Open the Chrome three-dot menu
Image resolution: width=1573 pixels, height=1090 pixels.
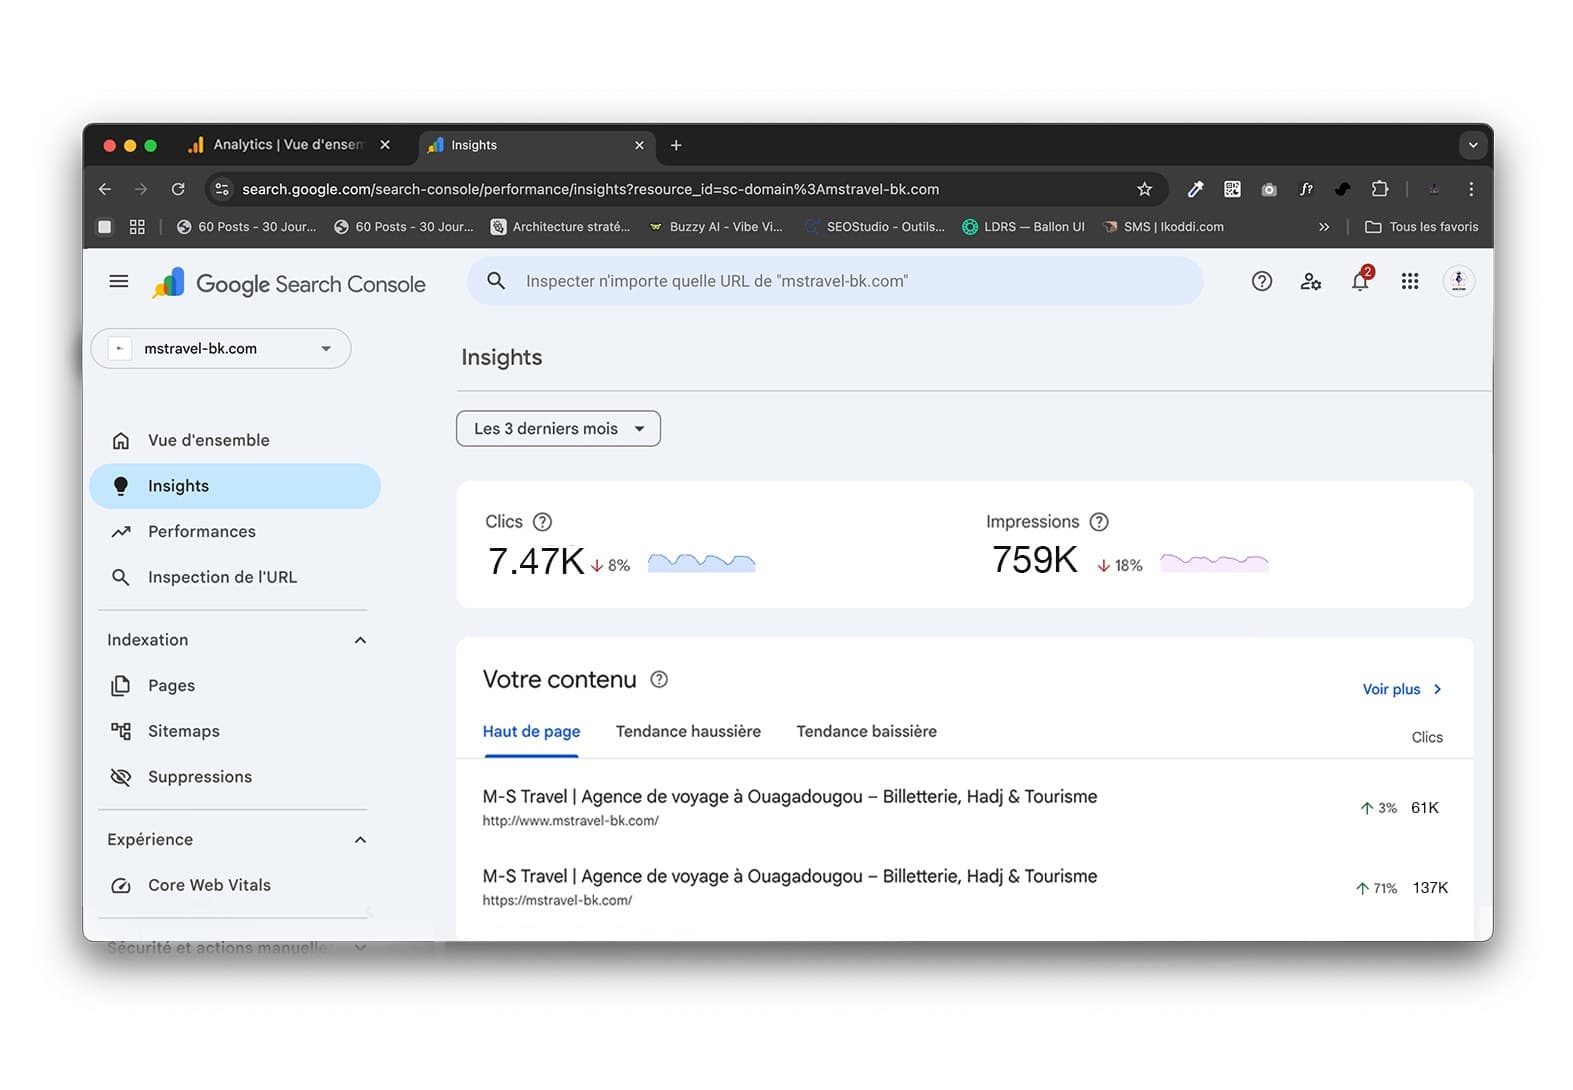pos(1471,189)
